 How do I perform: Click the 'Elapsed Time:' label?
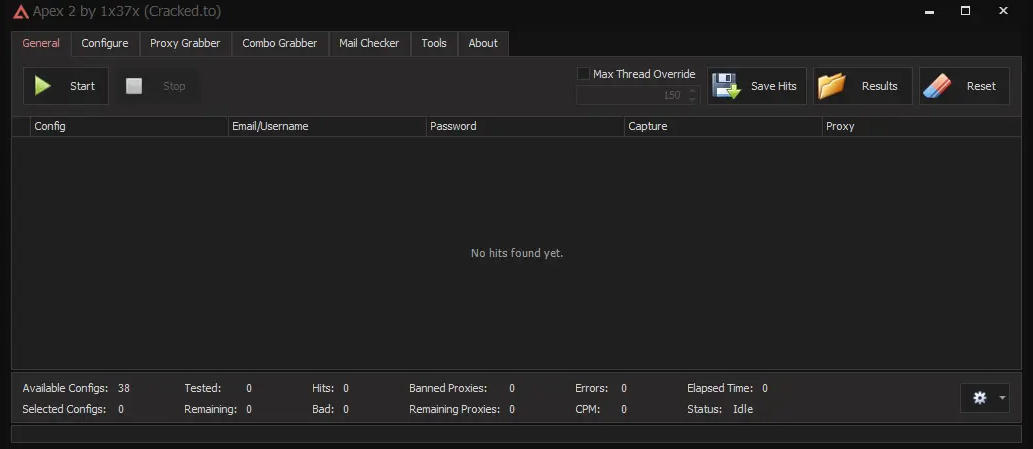pos(720,388)
